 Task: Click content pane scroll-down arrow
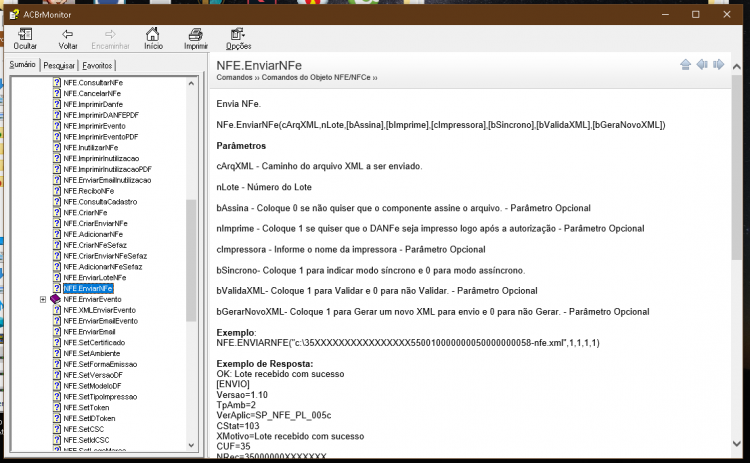coord(737,444)
